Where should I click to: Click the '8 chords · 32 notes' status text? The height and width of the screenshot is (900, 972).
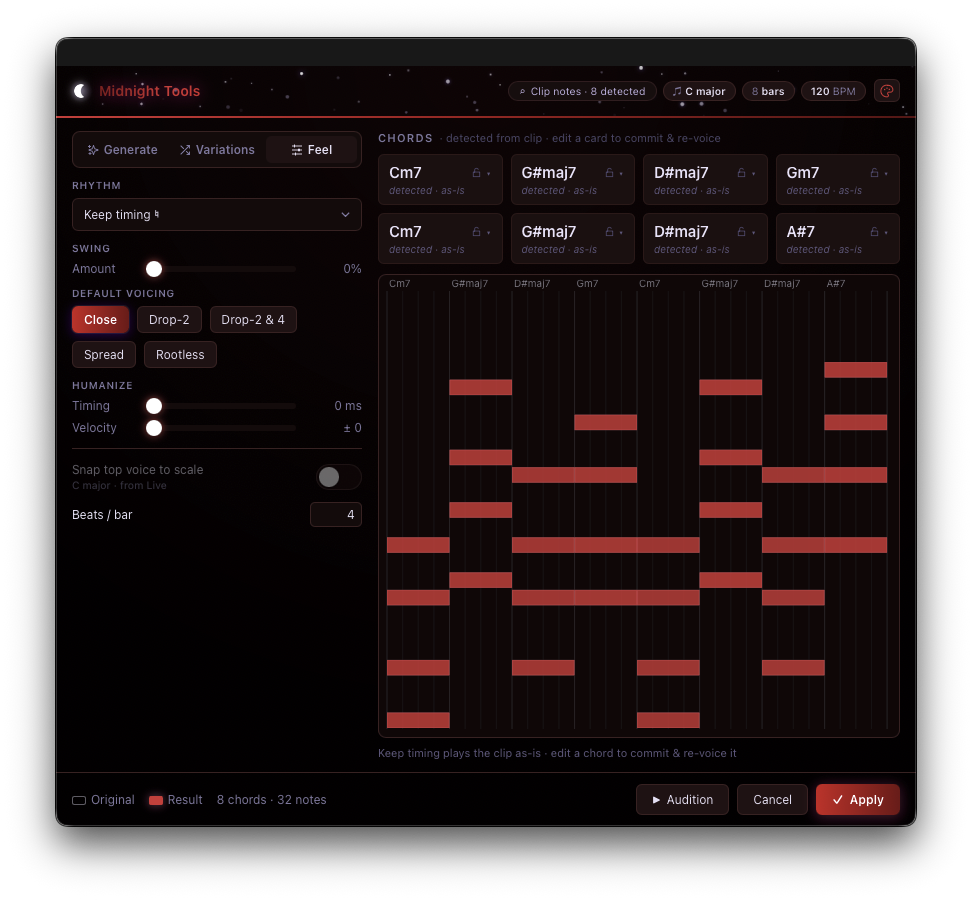click(x=272, y=800)
